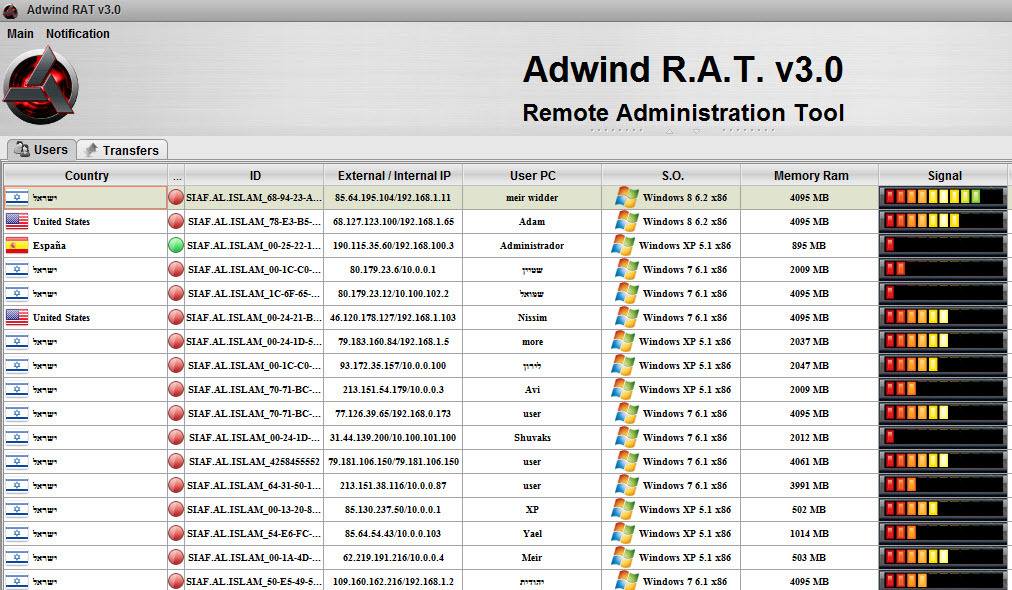Sort by External / Internal IP header
This screenshot has height=590, width=1012.
(394, 176)
